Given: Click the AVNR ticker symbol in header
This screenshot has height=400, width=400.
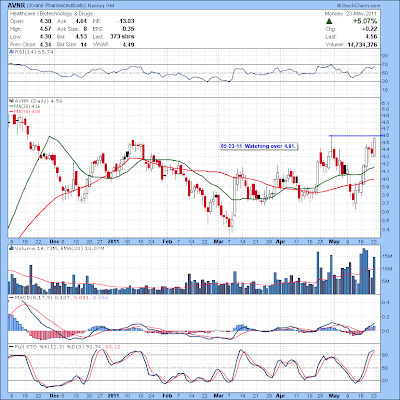Looking at the screenshot, I should [x=16, y=6].
